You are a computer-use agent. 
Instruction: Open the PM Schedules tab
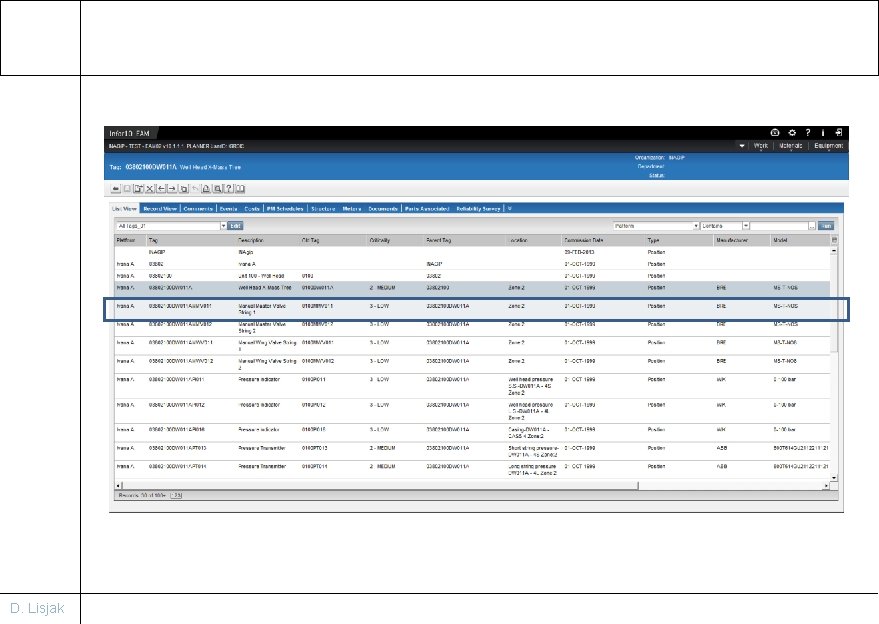click(x=285, y=209)
